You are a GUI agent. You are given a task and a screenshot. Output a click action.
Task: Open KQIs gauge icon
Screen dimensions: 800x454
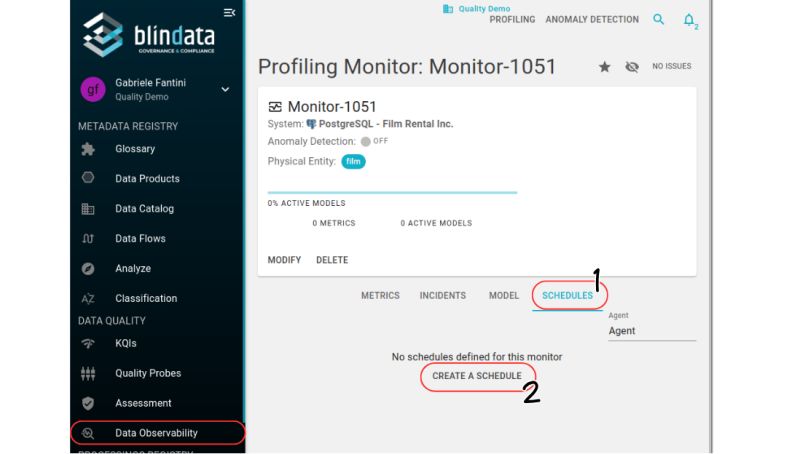coord(88,343)
